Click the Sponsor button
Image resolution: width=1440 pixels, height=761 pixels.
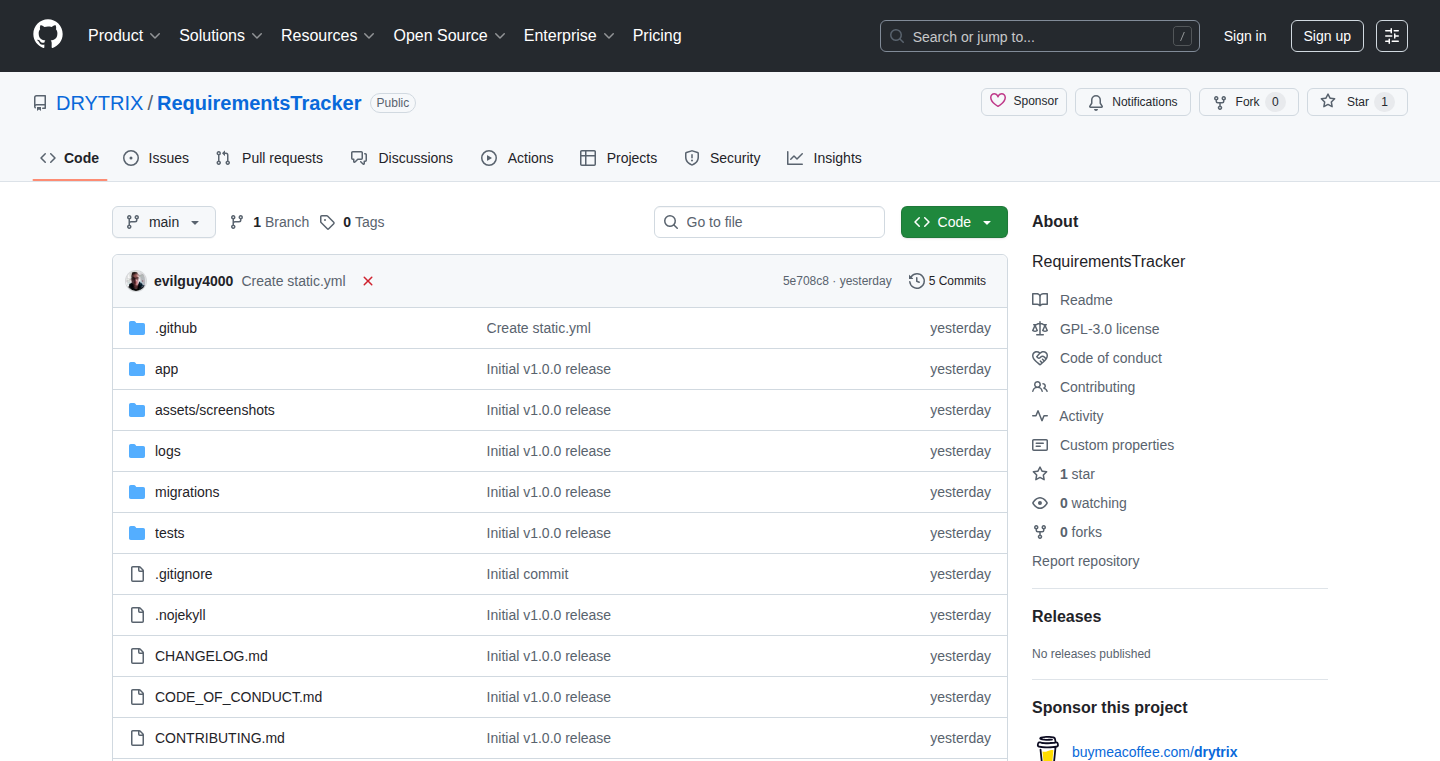pyautogui.click(x=1024, y=102)
